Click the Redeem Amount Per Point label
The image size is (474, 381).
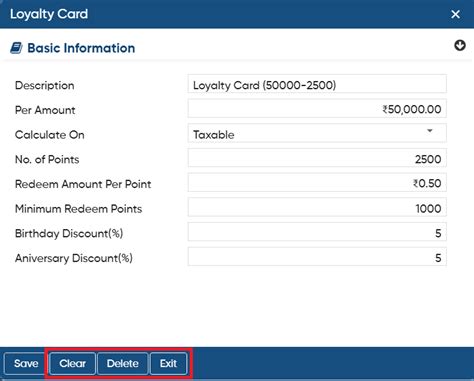pos(83,184)
